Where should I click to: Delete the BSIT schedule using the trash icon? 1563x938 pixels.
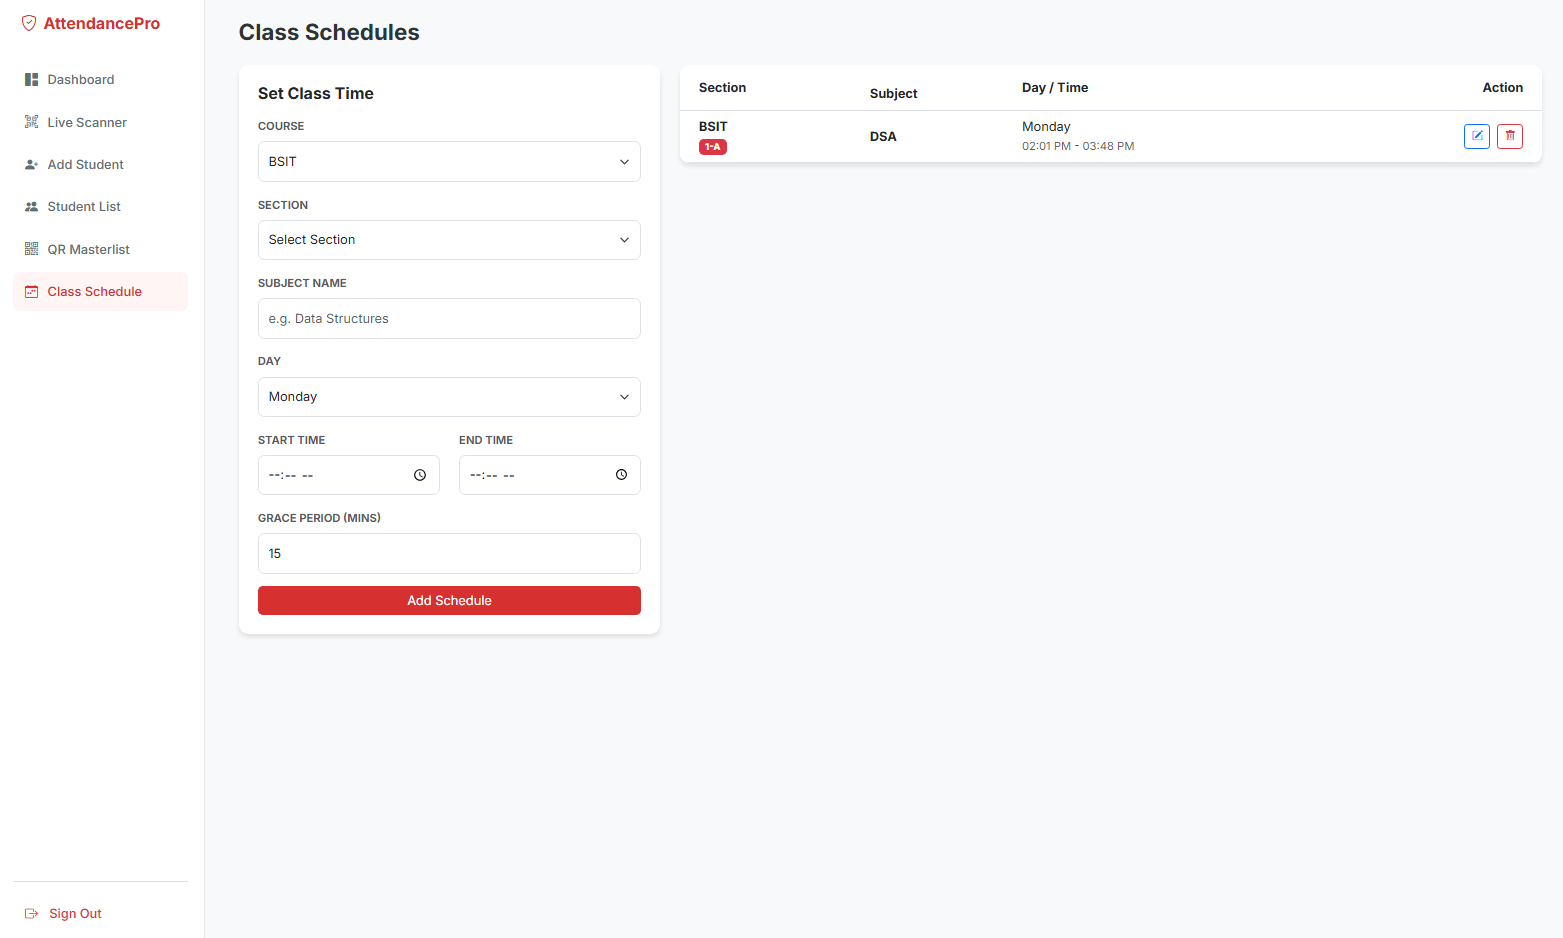click(1510, 136)
